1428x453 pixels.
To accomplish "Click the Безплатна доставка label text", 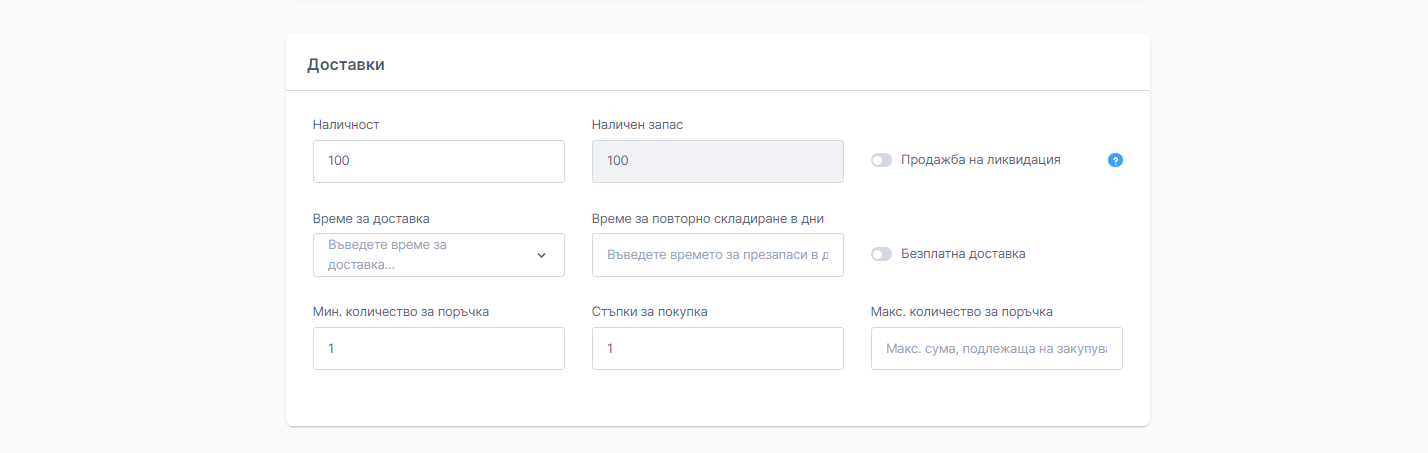I will click(963, 254).
